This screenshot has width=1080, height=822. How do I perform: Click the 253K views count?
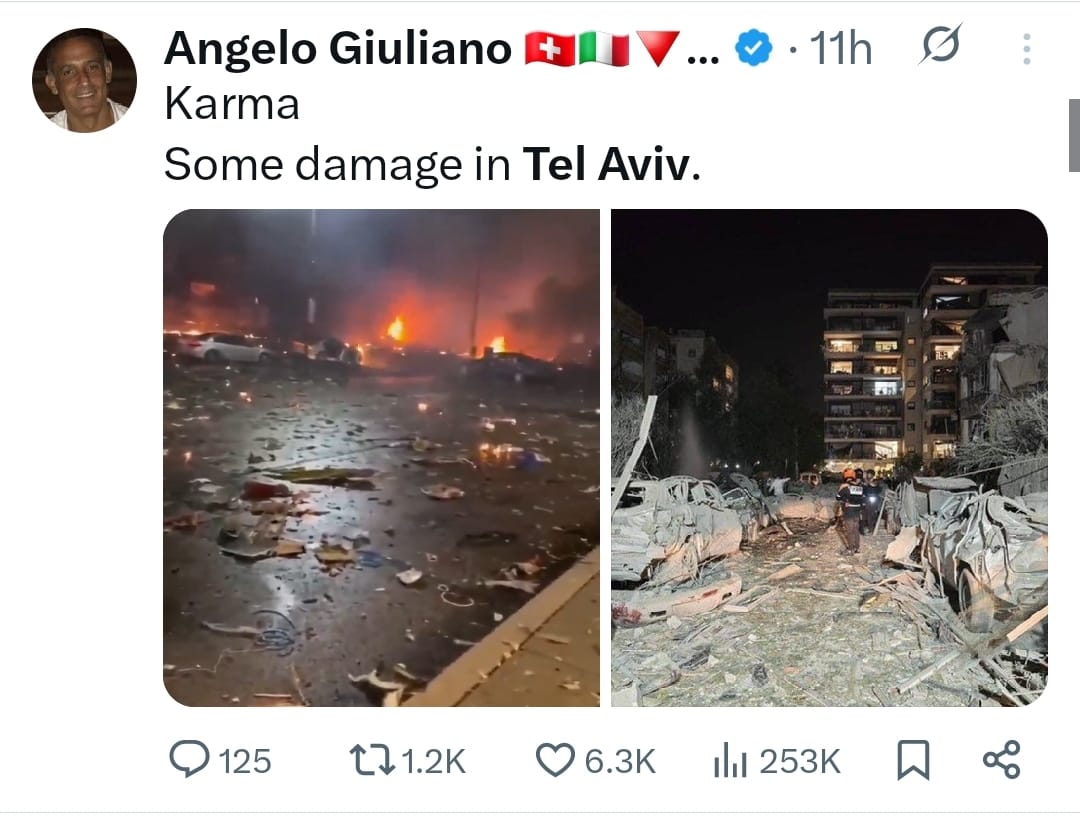pyautogui.click(x=800, y=761)
